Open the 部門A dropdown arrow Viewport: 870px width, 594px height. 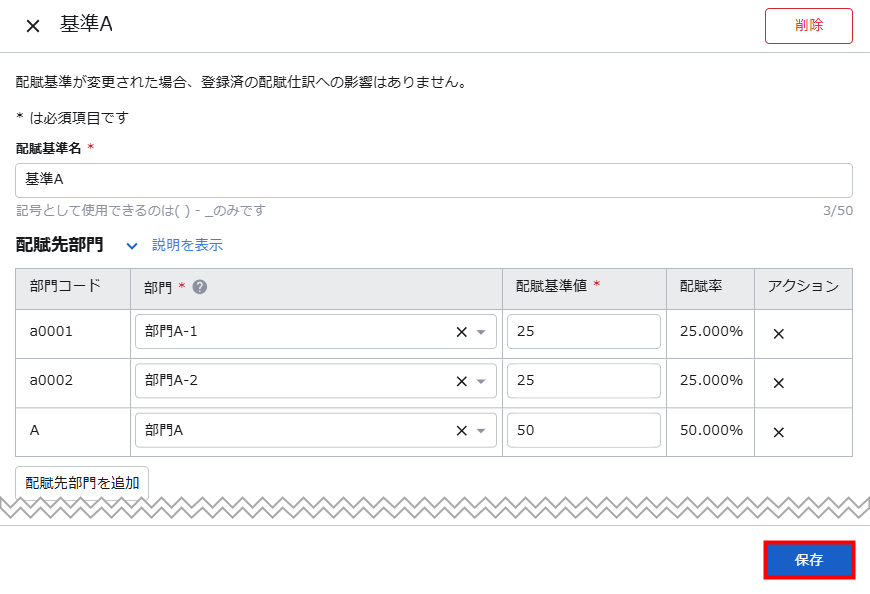481,431
